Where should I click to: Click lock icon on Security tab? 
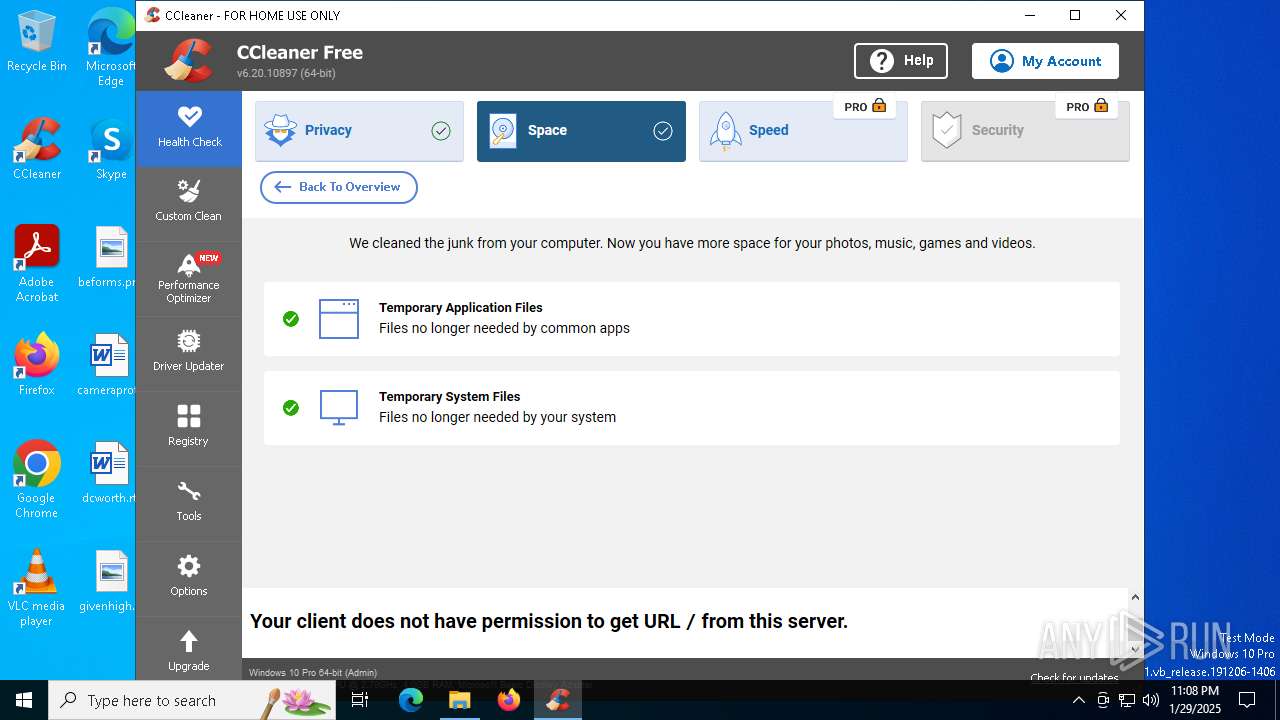pos(1101,106)
